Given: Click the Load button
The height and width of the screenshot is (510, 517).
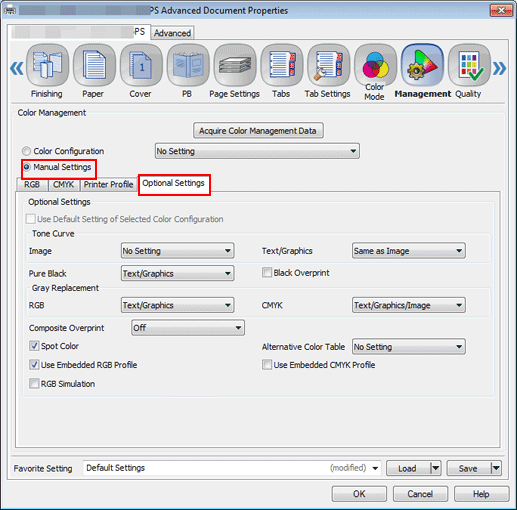Looking at the screenshot, I should [x=407, y=468].
